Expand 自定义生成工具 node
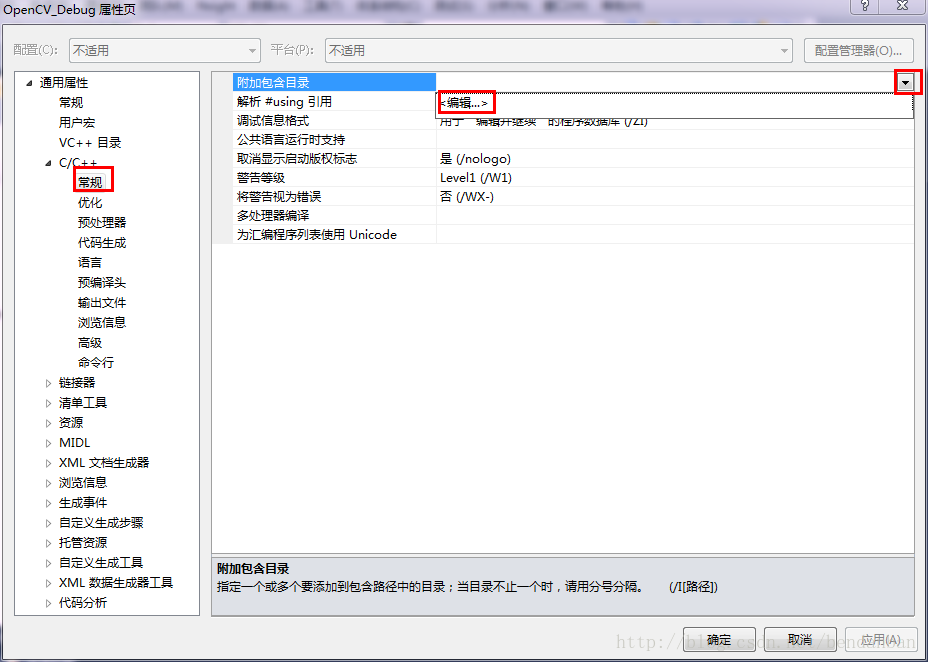 pyautogui.click(x=49, y=563)
